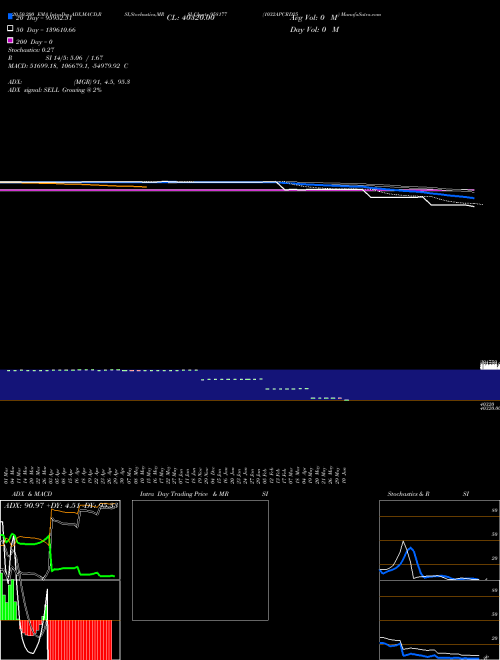
Task: Click the dark blue volume band
Action: coord(250,385)
